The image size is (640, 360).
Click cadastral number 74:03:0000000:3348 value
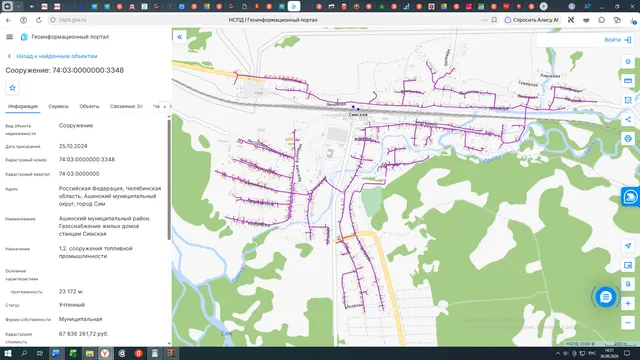coord(87,160)
